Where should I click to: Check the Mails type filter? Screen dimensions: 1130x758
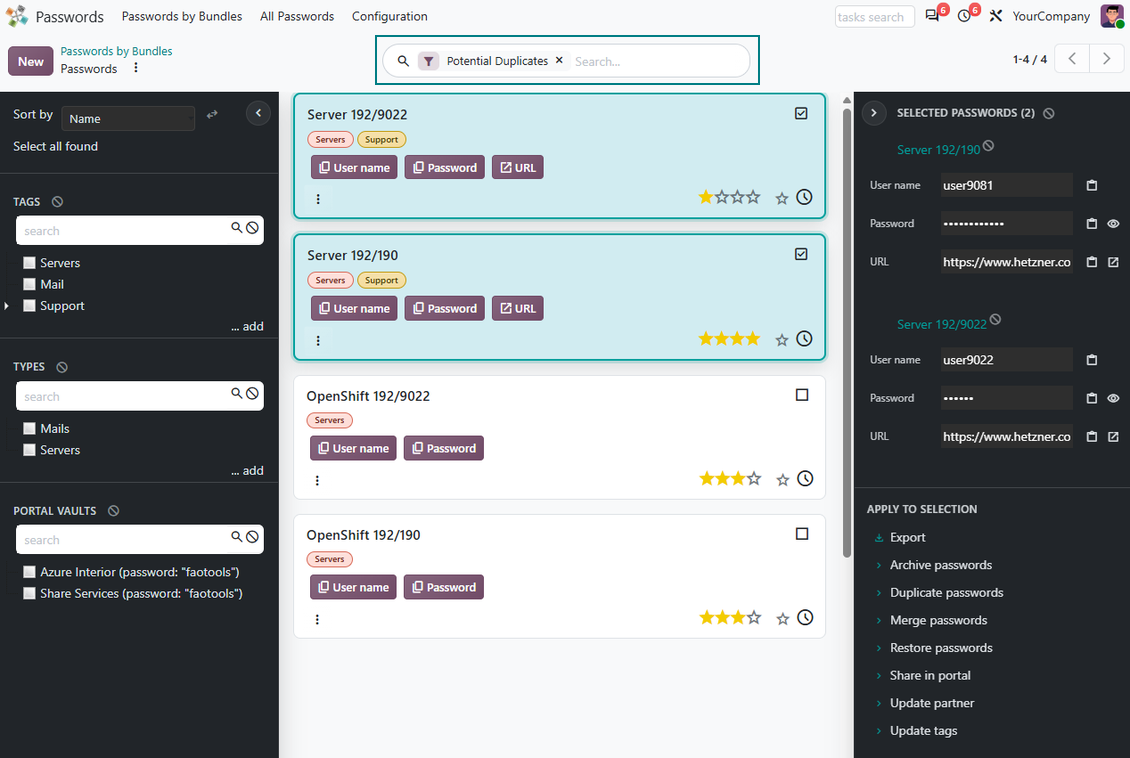(x=29, y=428)
